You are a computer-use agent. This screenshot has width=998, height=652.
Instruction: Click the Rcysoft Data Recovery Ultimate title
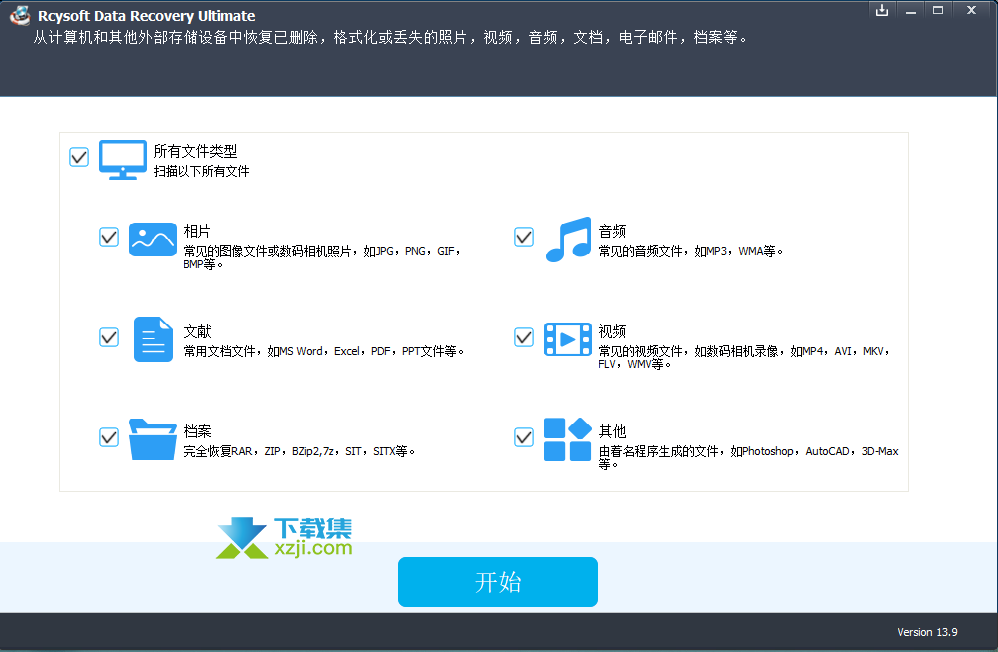(x=146, y=16)
